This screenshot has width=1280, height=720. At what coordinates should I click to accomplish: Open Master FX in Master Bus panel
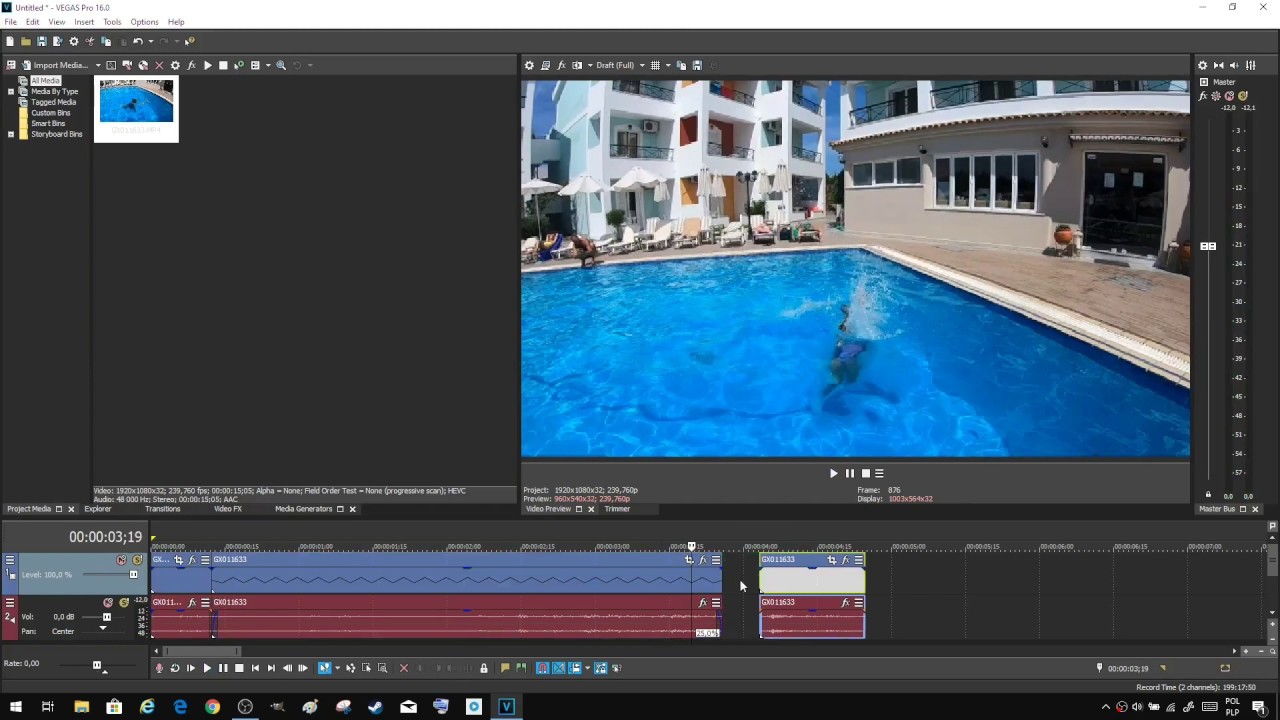[1203, 96]
